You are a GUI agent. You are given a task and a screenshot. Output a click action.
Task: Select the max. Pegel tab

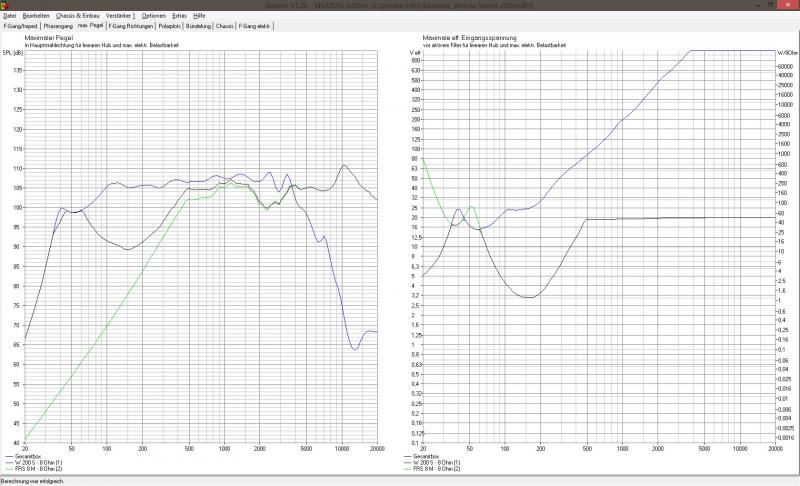pyautogui.click(x=91, y=25)
